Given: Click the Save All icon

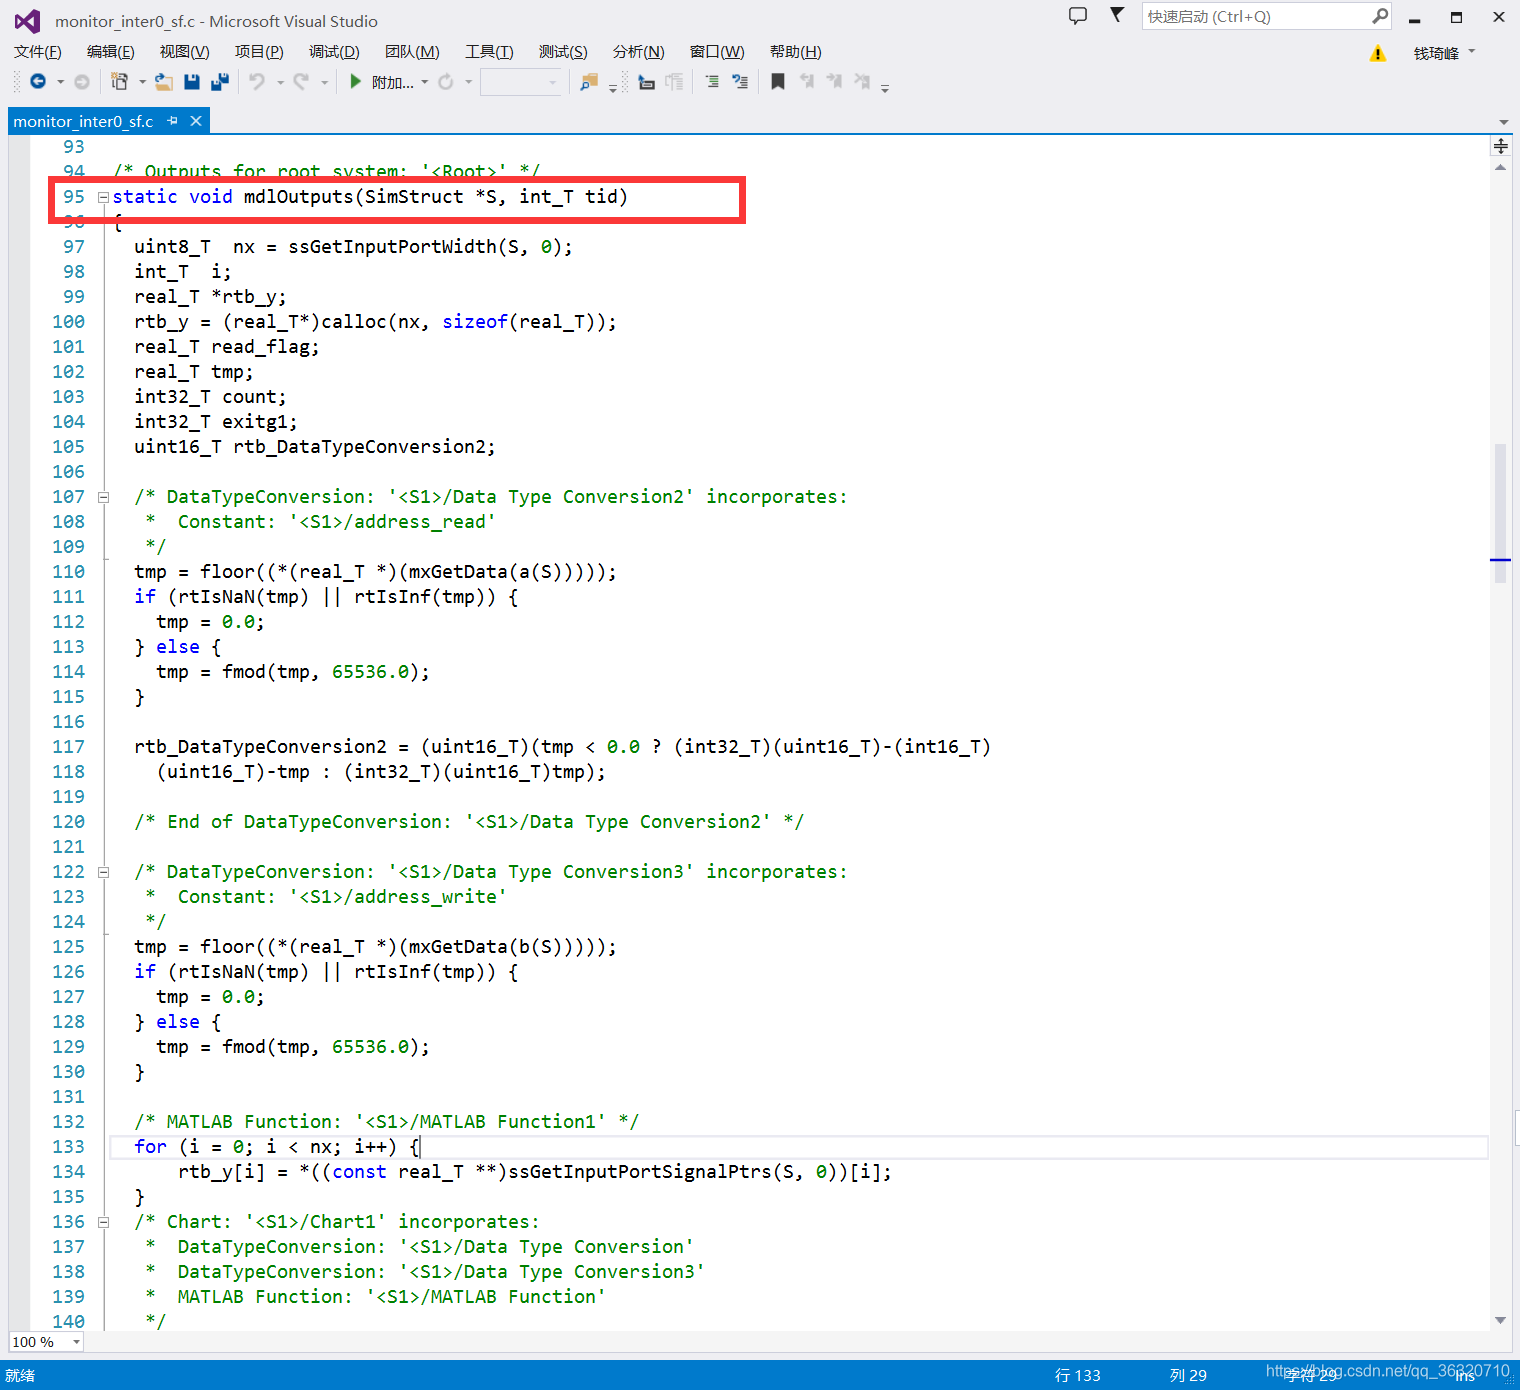Looking at the screenshot, I should 220,82.
